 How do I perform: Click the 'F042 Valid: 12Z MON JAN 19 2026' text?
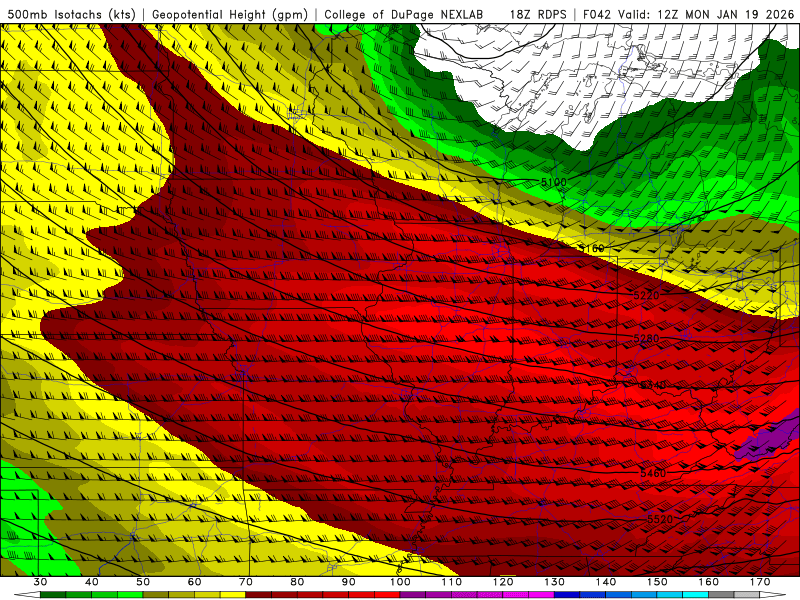[688, 14]
